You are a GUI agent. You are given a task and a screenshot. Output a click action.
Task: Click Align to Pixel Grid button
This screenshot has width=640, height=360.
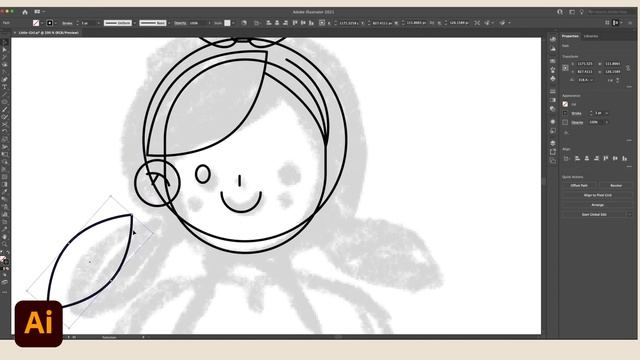click(598, 196)
